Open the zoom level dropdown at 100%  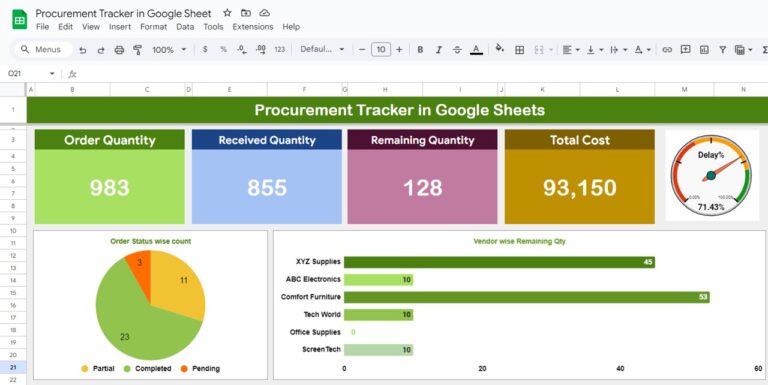[169, 49]
